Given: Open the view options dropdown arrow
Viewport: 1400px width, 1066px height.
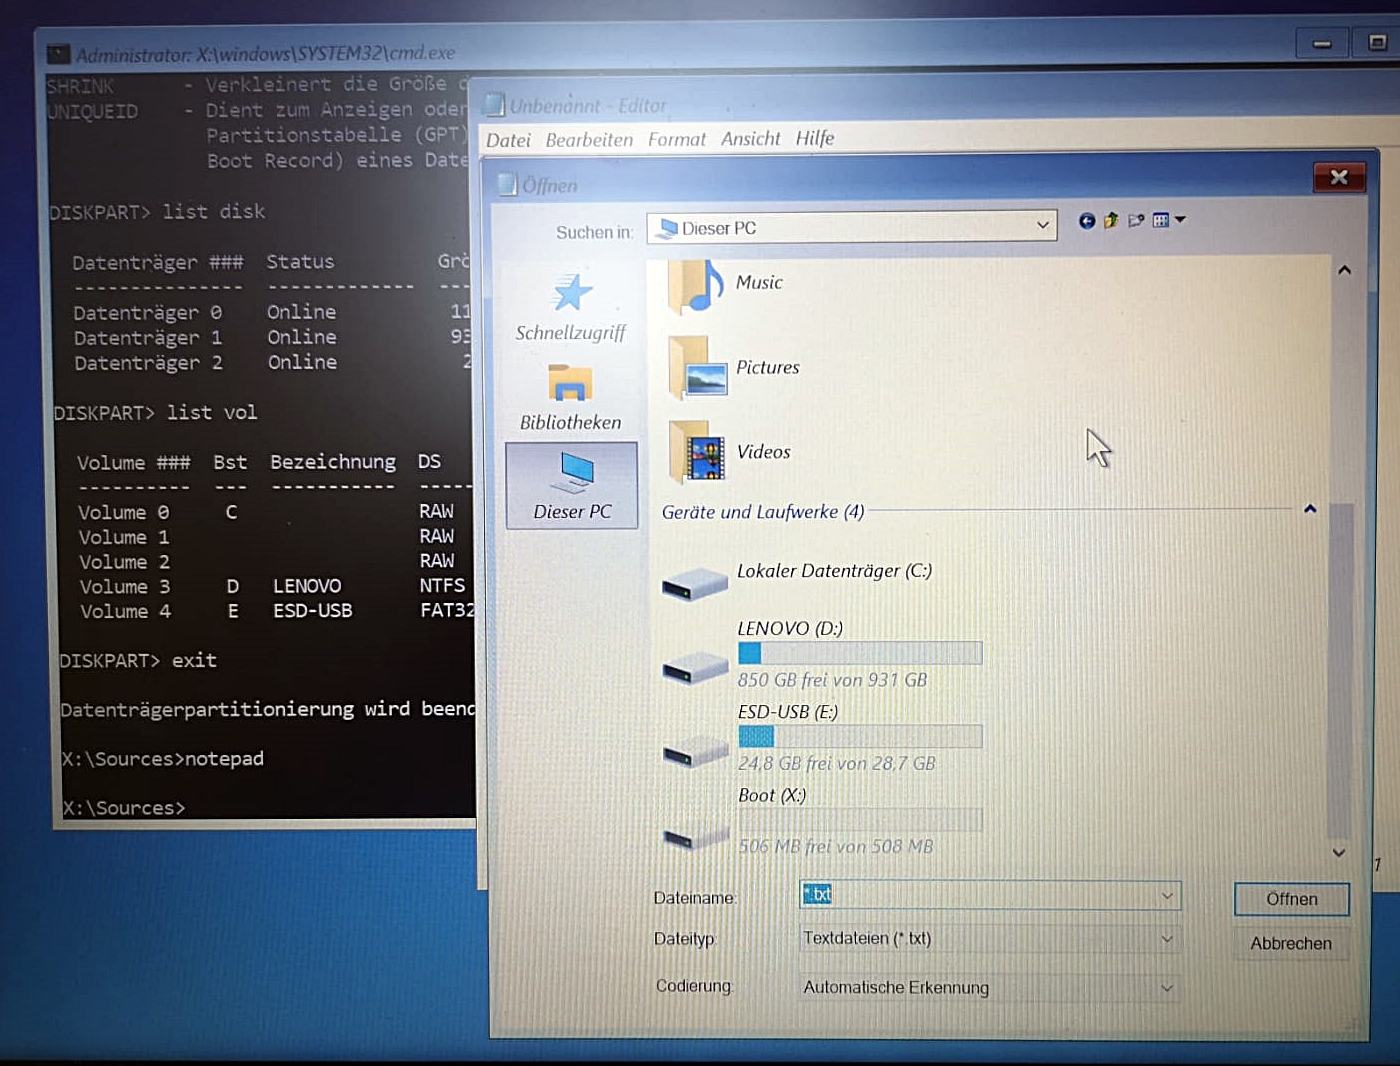Looking at the screenshot, I should point(1180,220).
